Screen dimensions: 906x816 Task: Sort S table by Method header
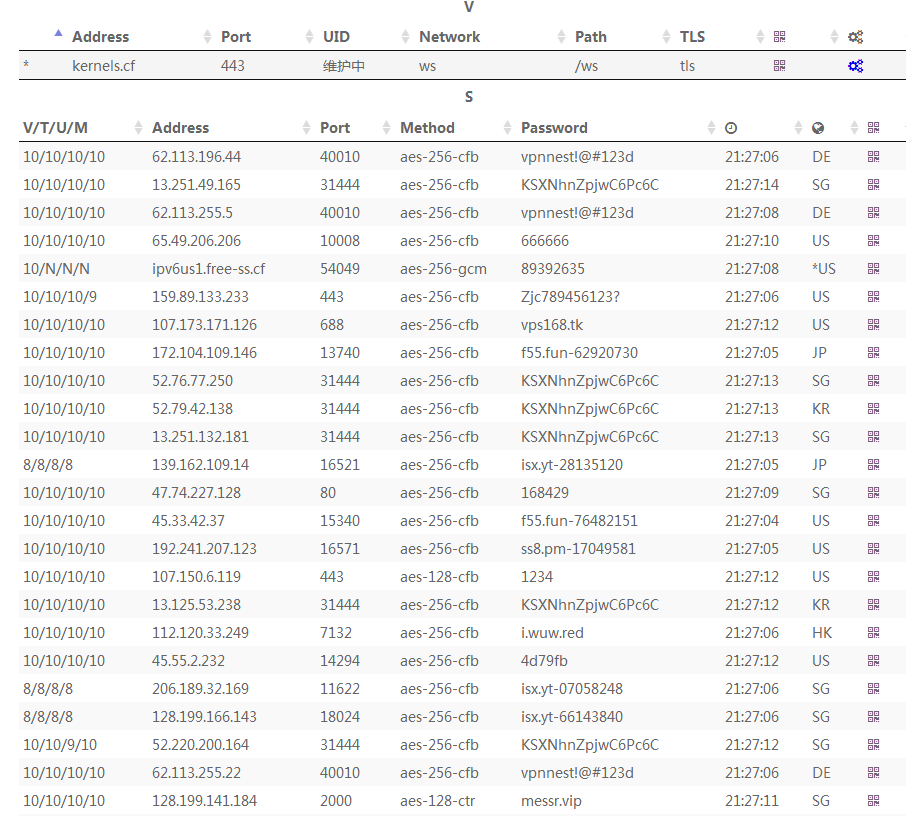(427, 128)
